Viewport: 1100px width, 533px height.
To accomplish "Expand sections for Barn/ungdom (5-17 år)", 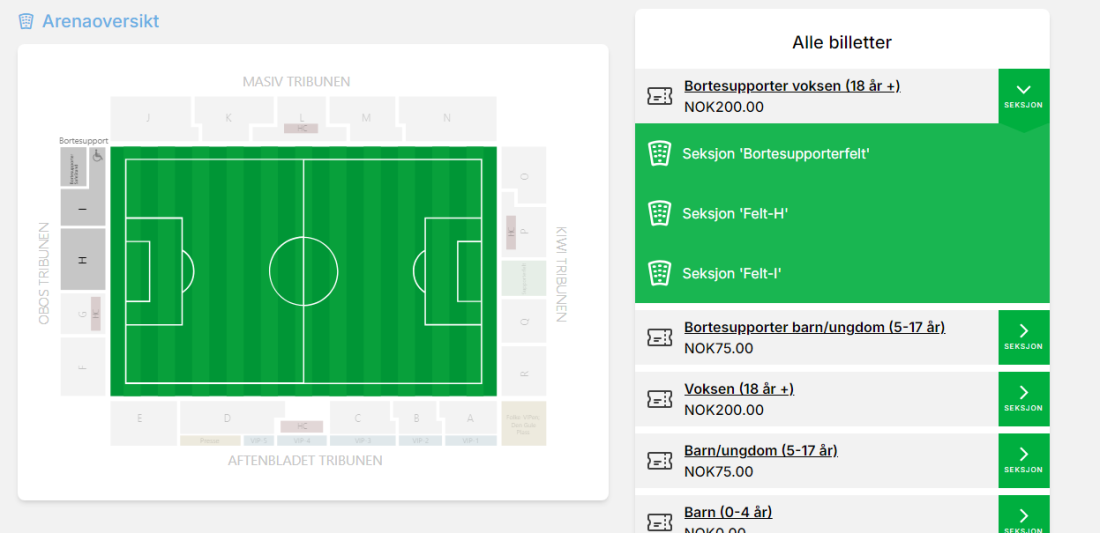I will tap(1024, 461).
